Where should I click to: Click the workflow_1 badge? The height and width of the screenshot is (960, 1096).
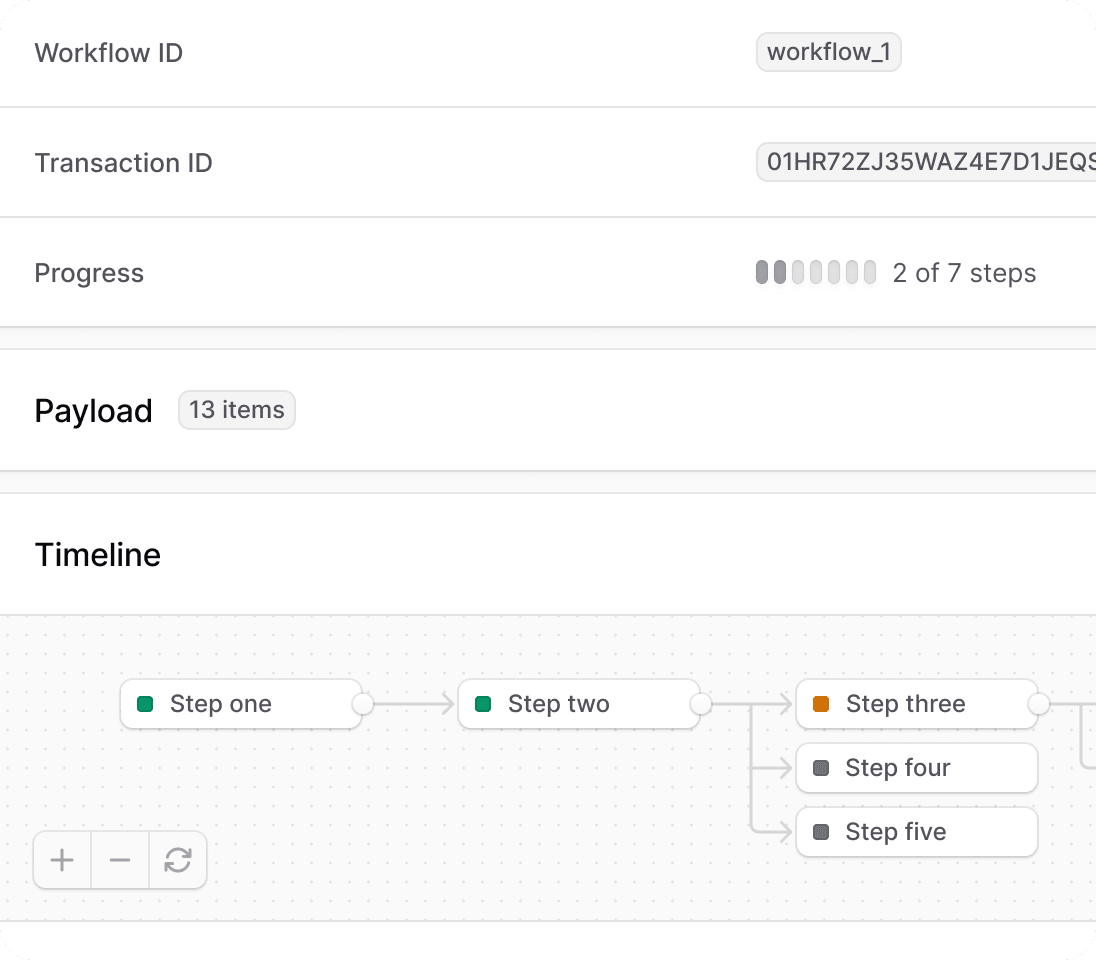pos(828,52)
